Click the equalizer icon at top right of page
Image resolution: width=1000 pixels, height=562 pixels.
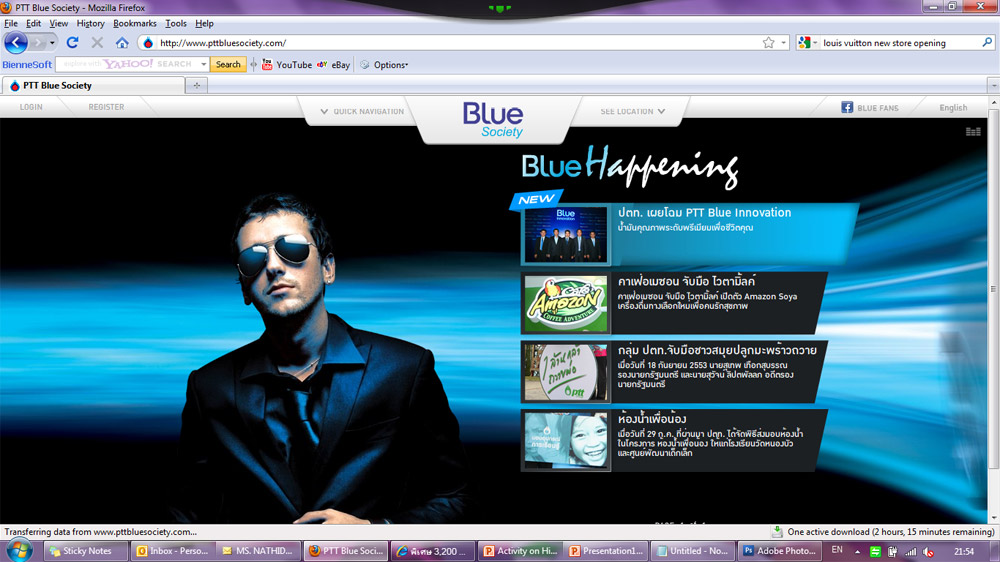tap(973, 131)
